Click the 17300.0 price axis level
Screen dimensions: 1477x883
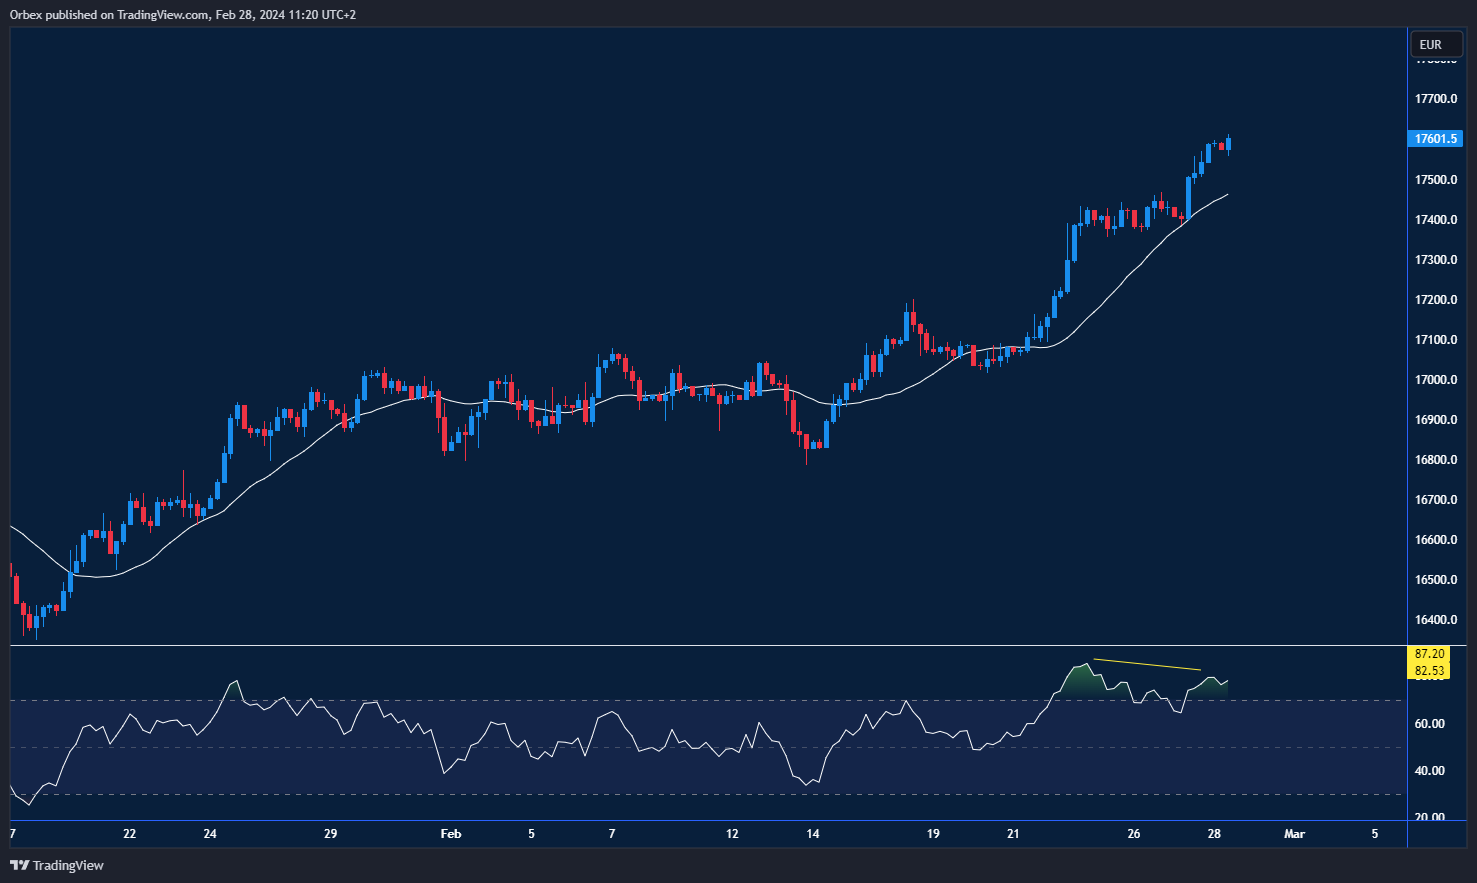coord(1436,260)
